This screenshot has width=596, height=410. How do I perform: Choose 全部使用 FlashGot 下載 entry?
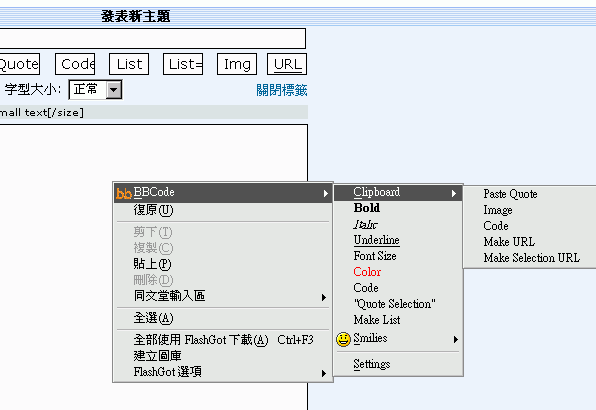(x=223, y=340)
